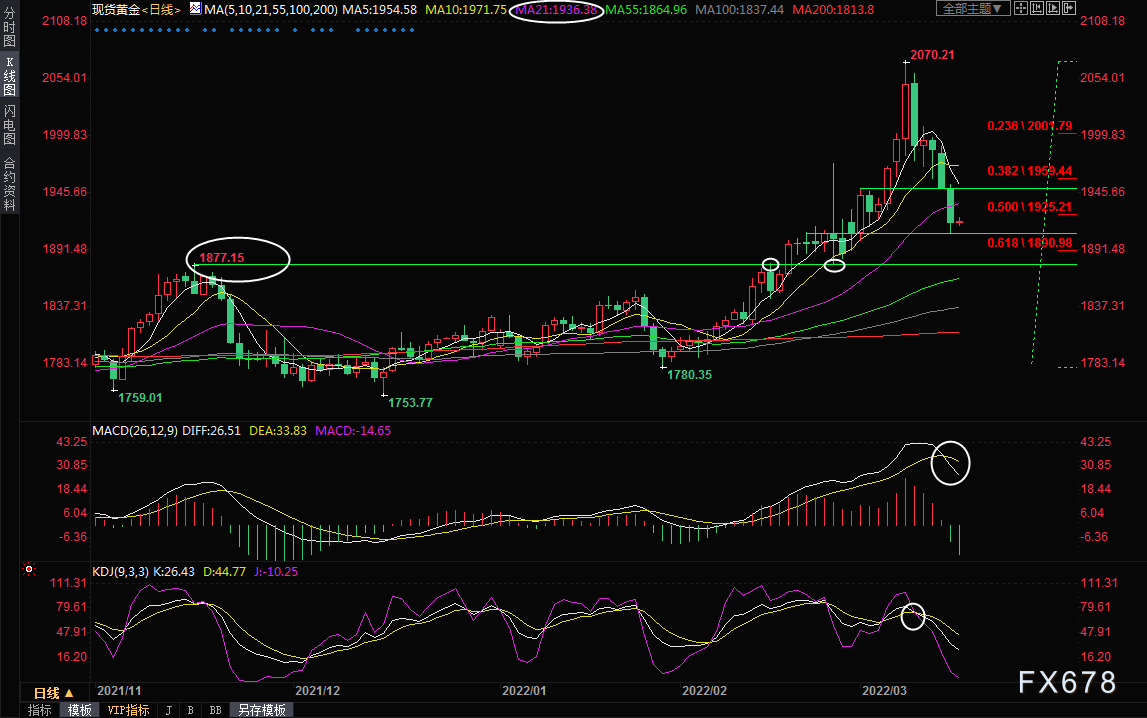Click the D:44.77 value

pos(225,572)
